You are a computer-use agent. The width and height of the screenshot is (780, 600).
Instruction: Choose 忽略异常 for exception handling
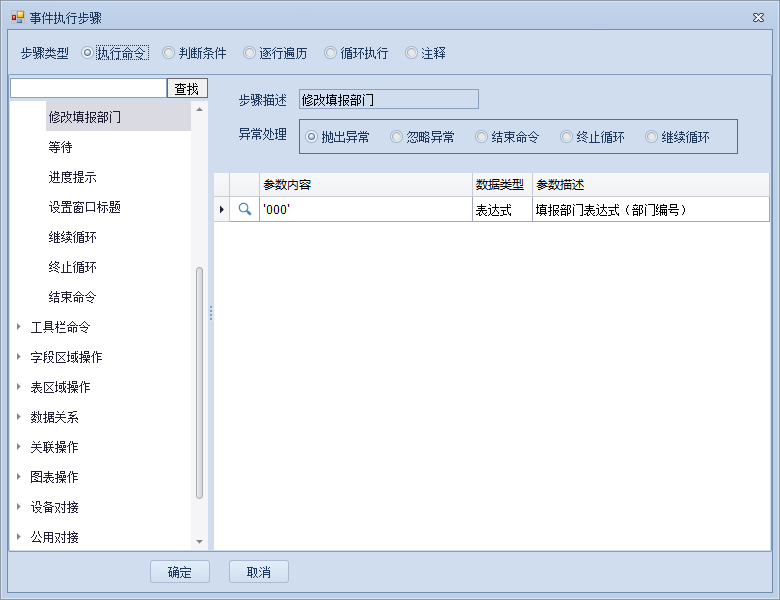click(x=397, y=137)
